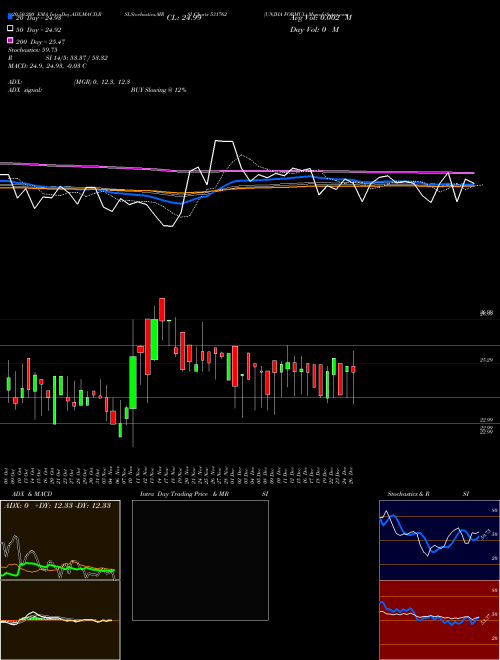Click the RSI 14/5: 53.37 / 53.32 readout
This screenshot has width=500, height=660.
(x=58, y=58)
